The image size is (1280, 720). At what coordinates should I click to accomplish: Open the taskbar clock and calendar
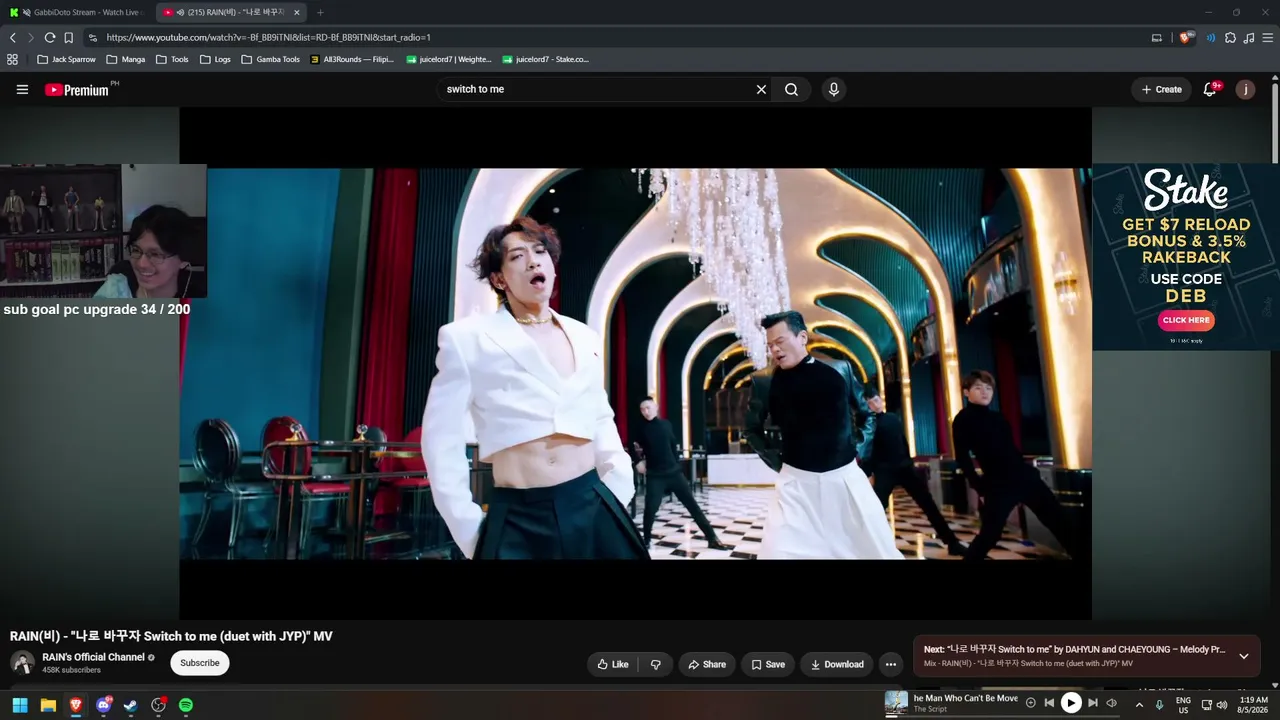(1254, 705)
